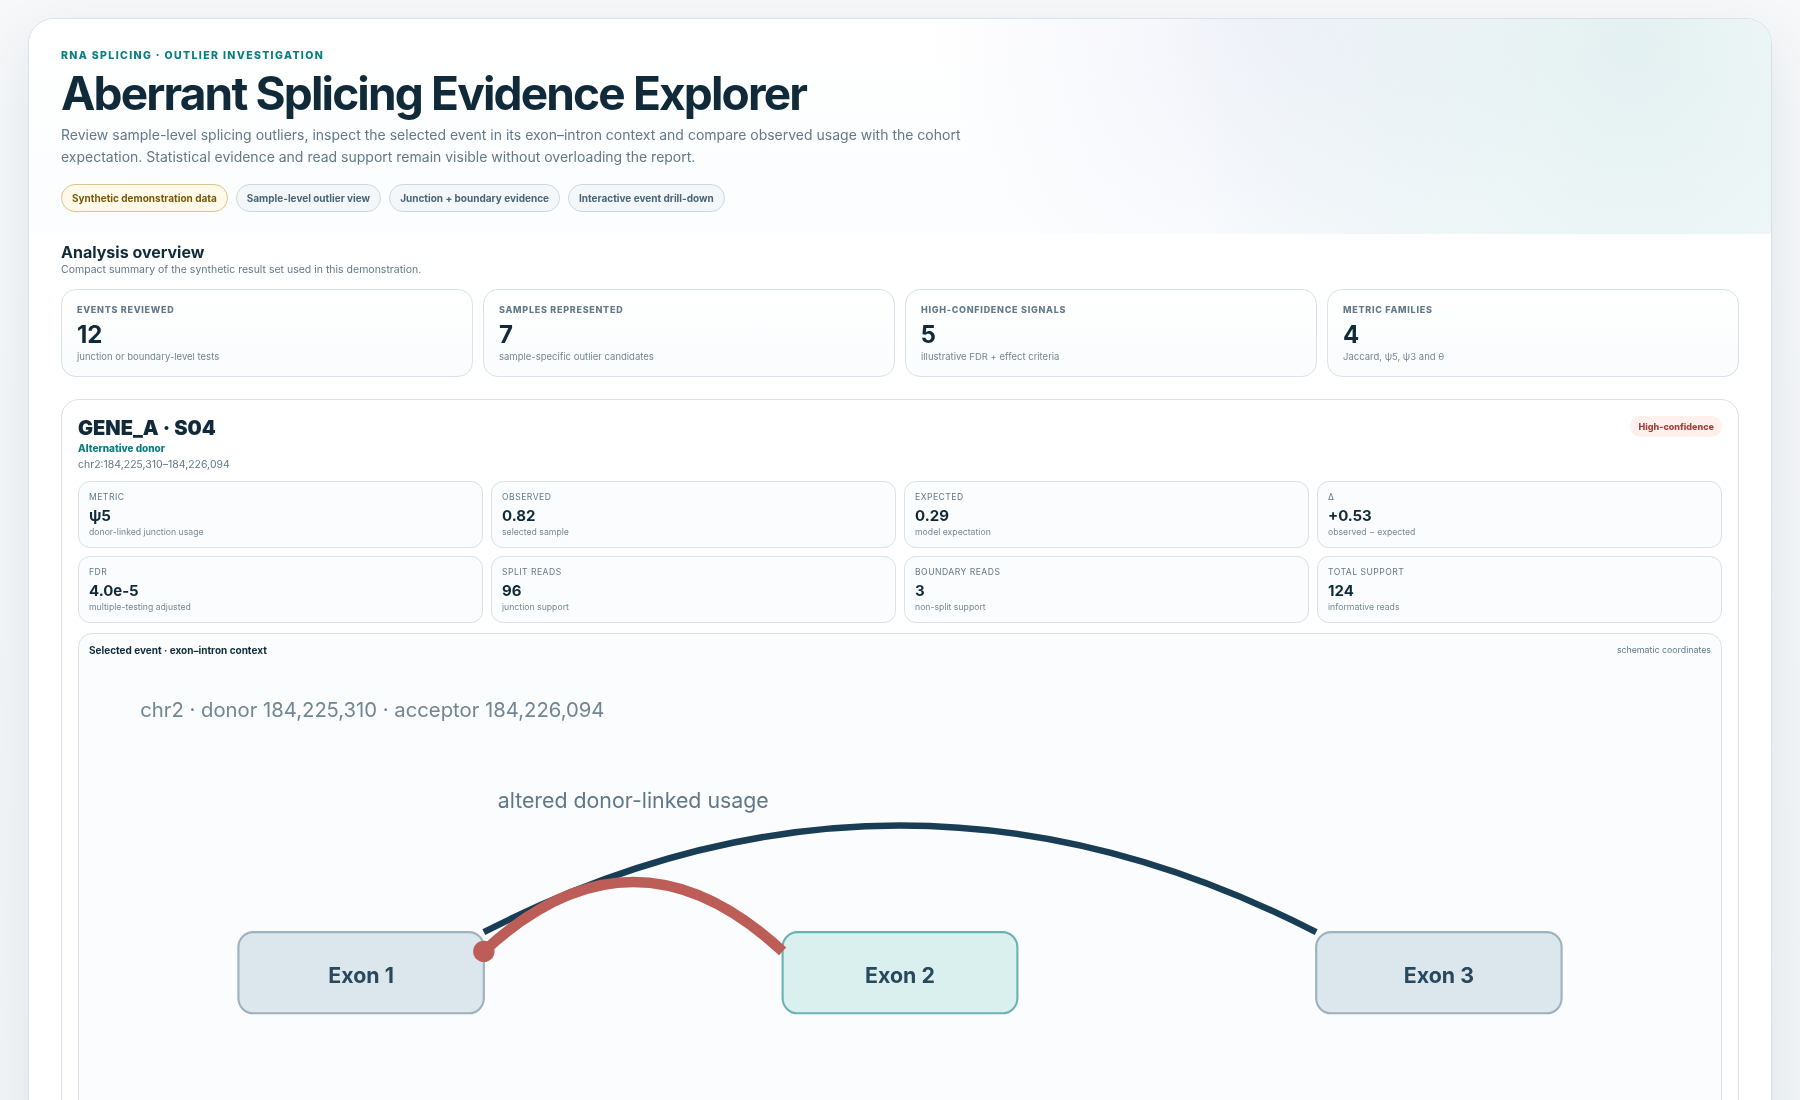Click the schematic coordinates note
Image resolution: width=1800 pixels, height=1100 pixels.
click(x=1664, y=650)
